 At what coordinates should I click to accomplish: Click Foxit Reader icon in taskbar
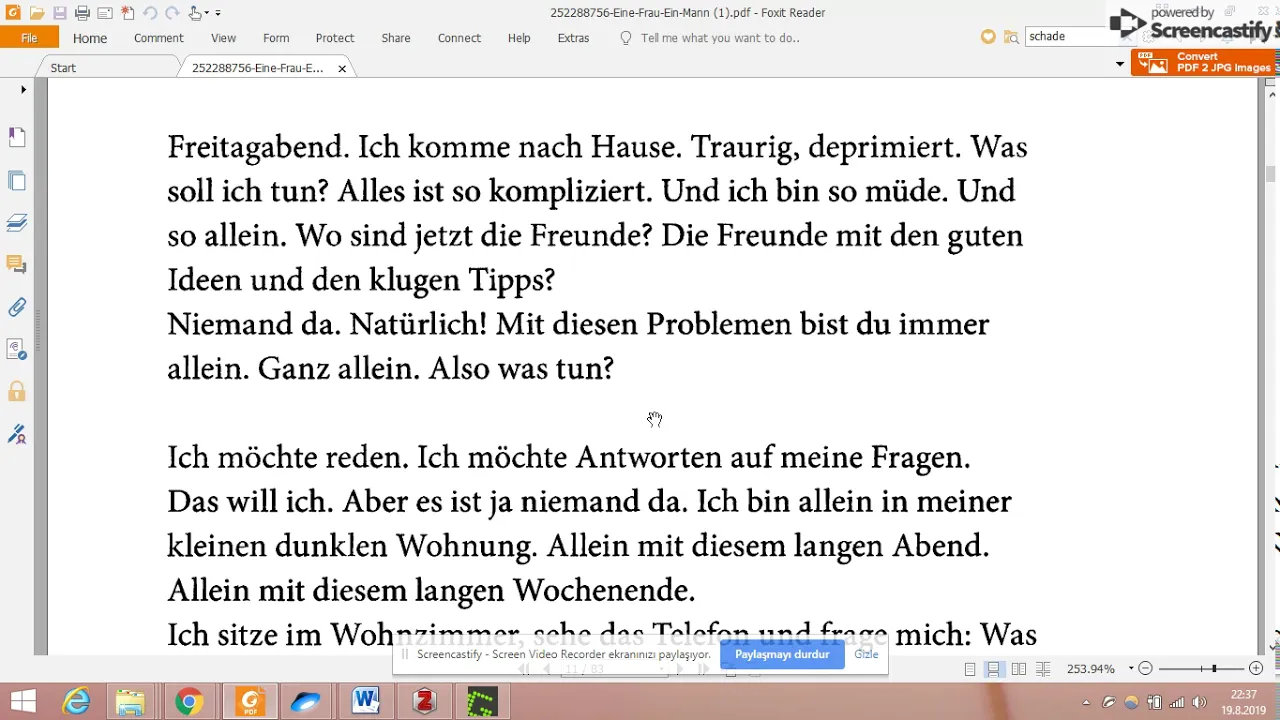(x=250, y=702)
